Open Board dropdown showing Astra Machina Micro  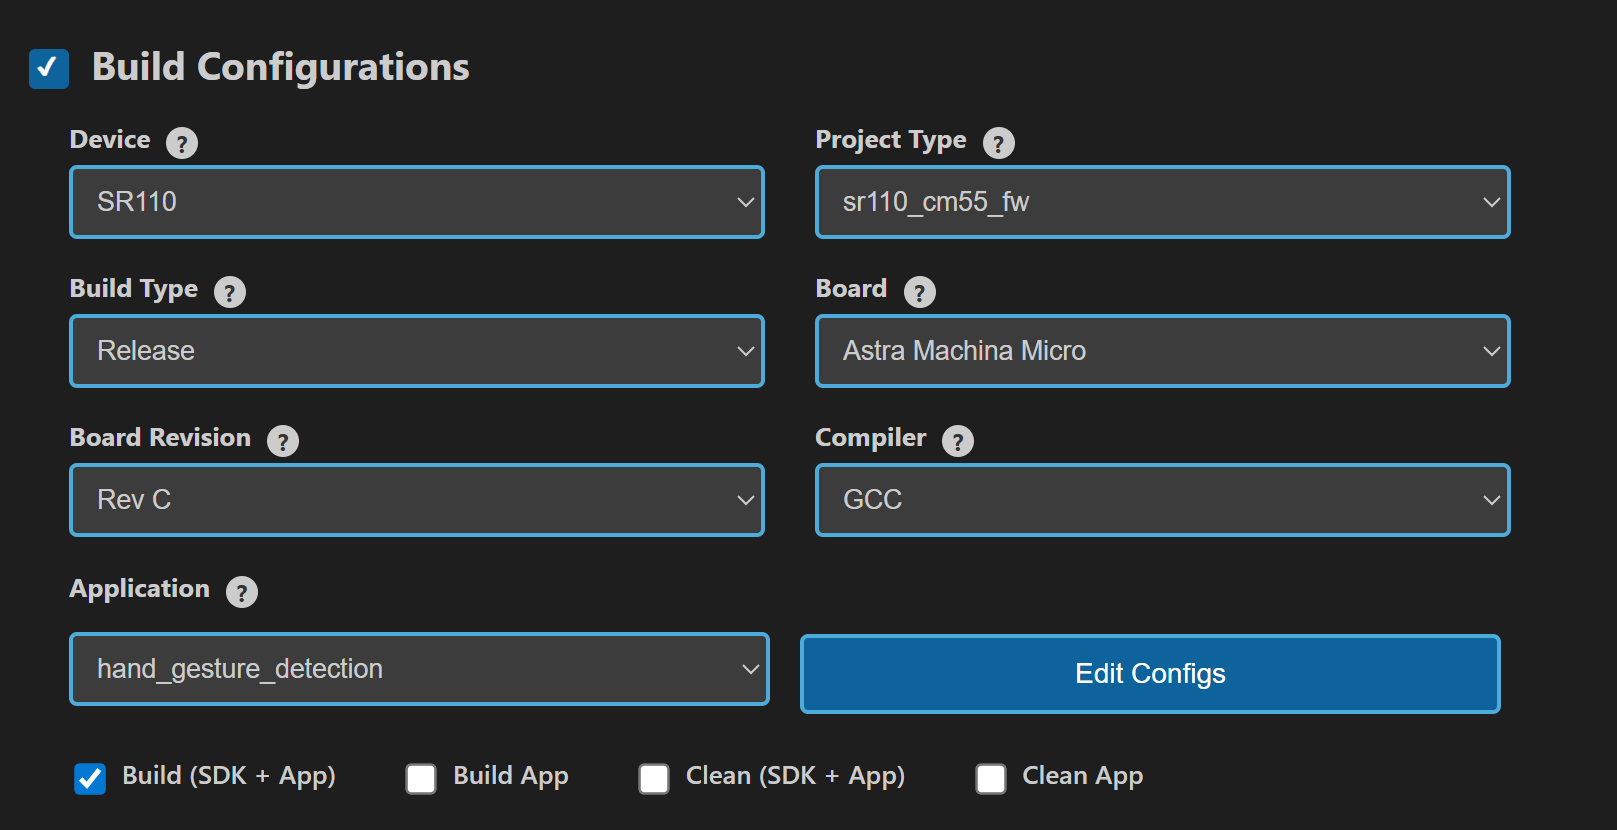[x=1163, y=351]
